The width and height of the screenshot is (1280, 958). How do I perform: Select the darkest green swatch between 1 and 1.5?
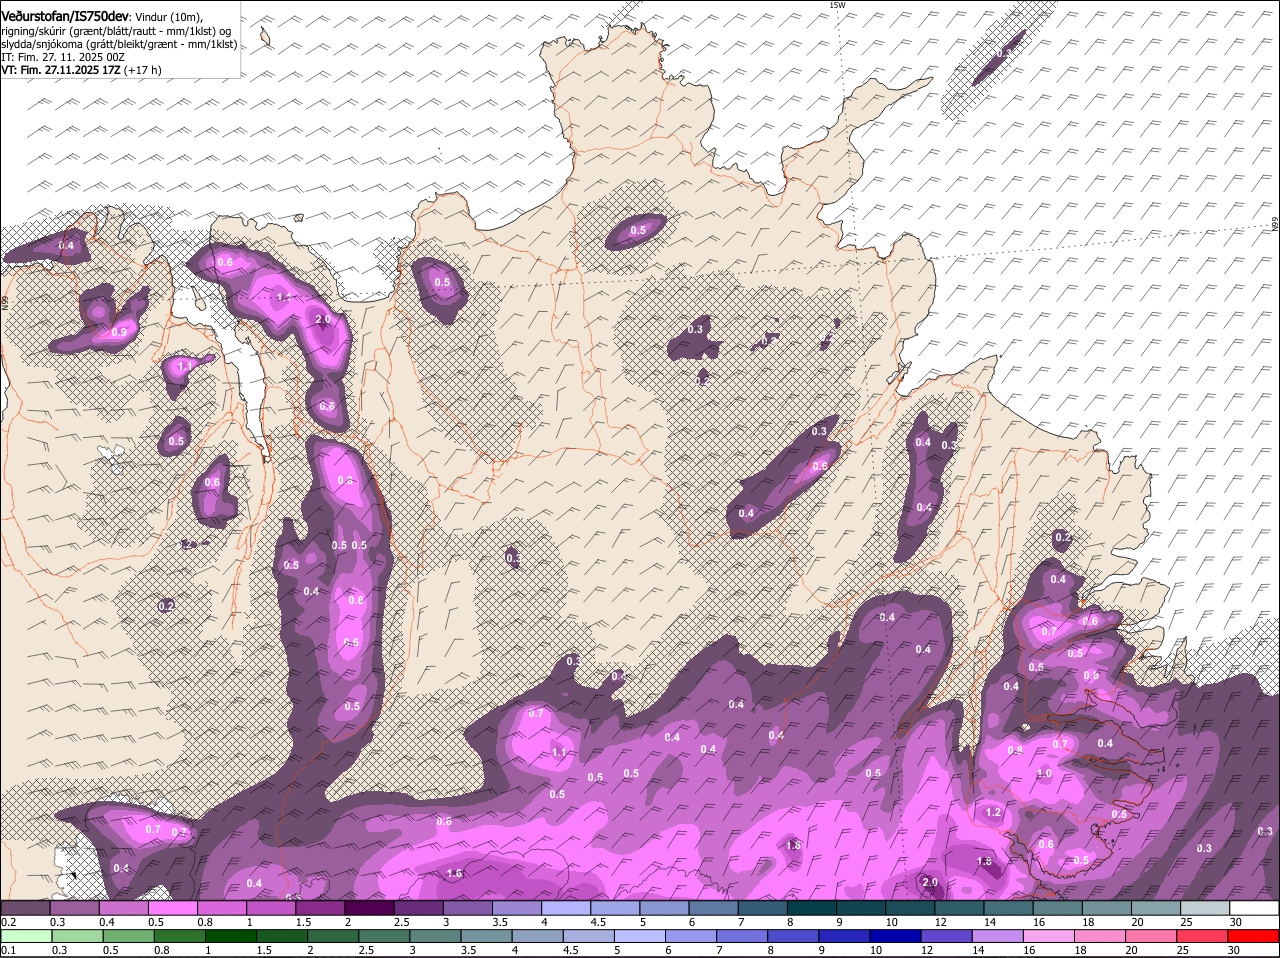tap(231, 937)
